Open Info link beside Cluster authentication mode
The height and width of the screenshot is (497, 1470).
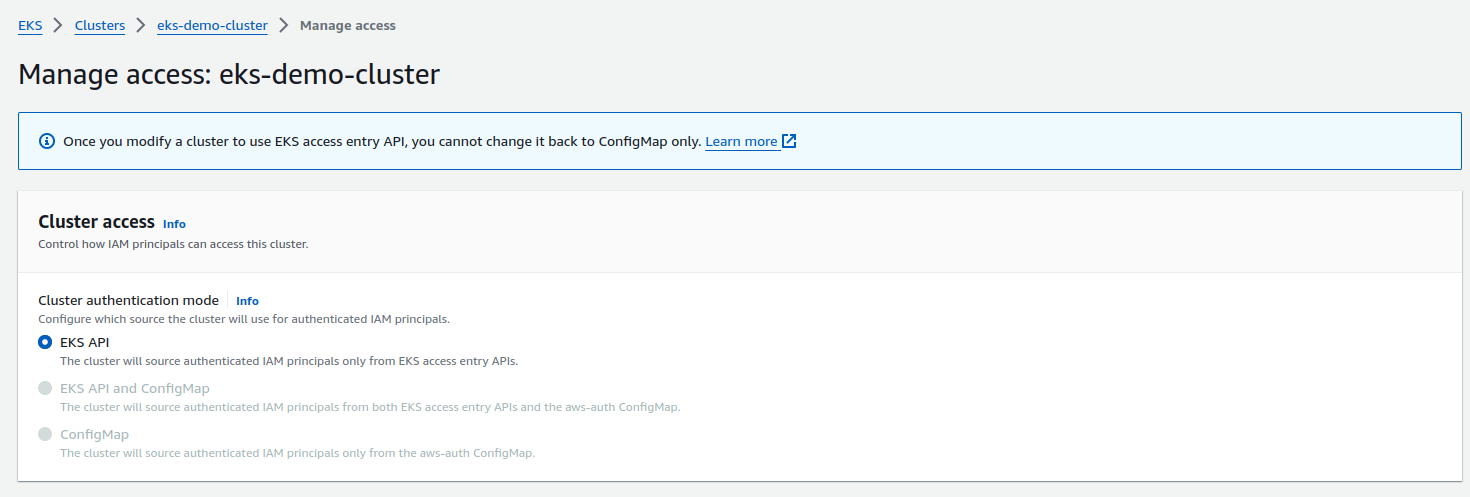coord(247,301)
